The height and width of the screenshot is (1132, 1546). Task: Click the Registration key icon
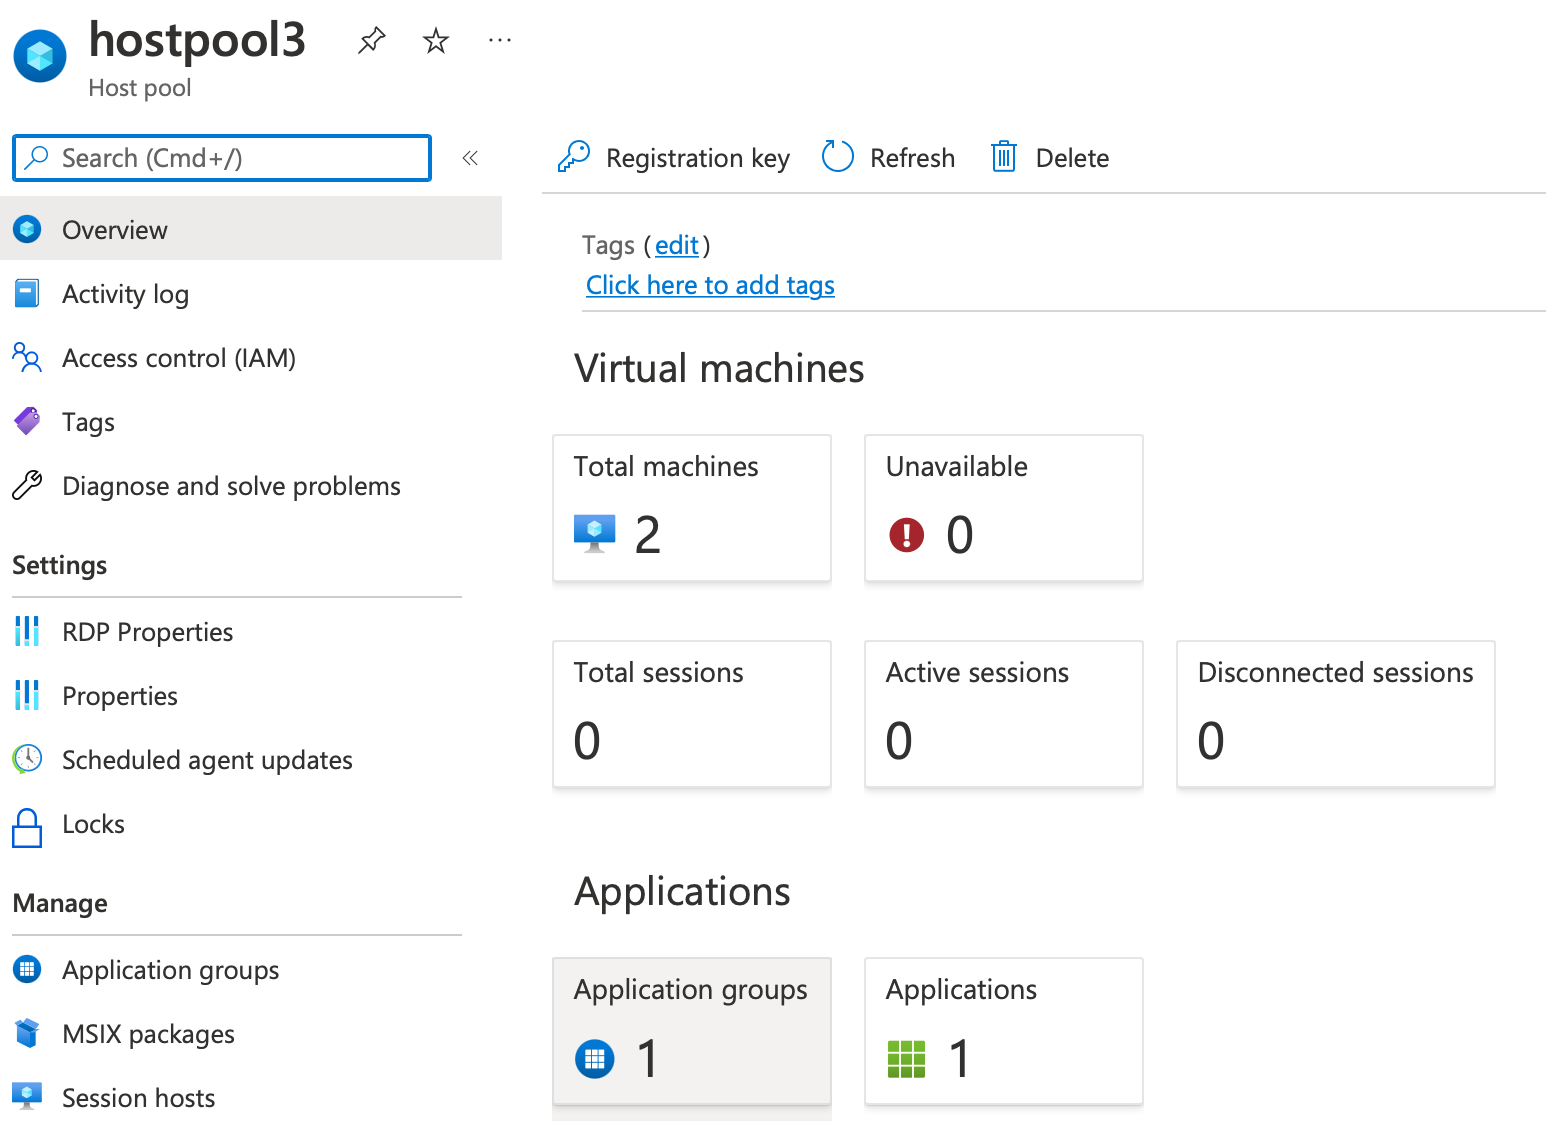pyautogui.click(x=574, y=157)
